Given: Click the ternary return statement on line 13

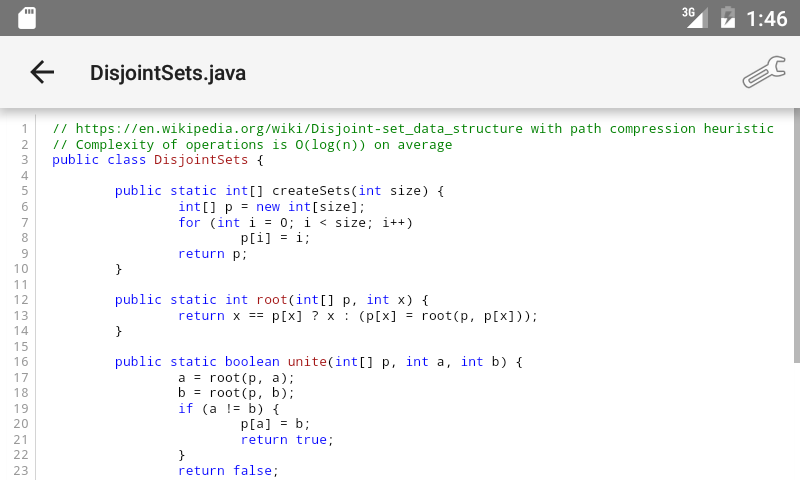Looking at the screenshot, I should click(358, 316).
